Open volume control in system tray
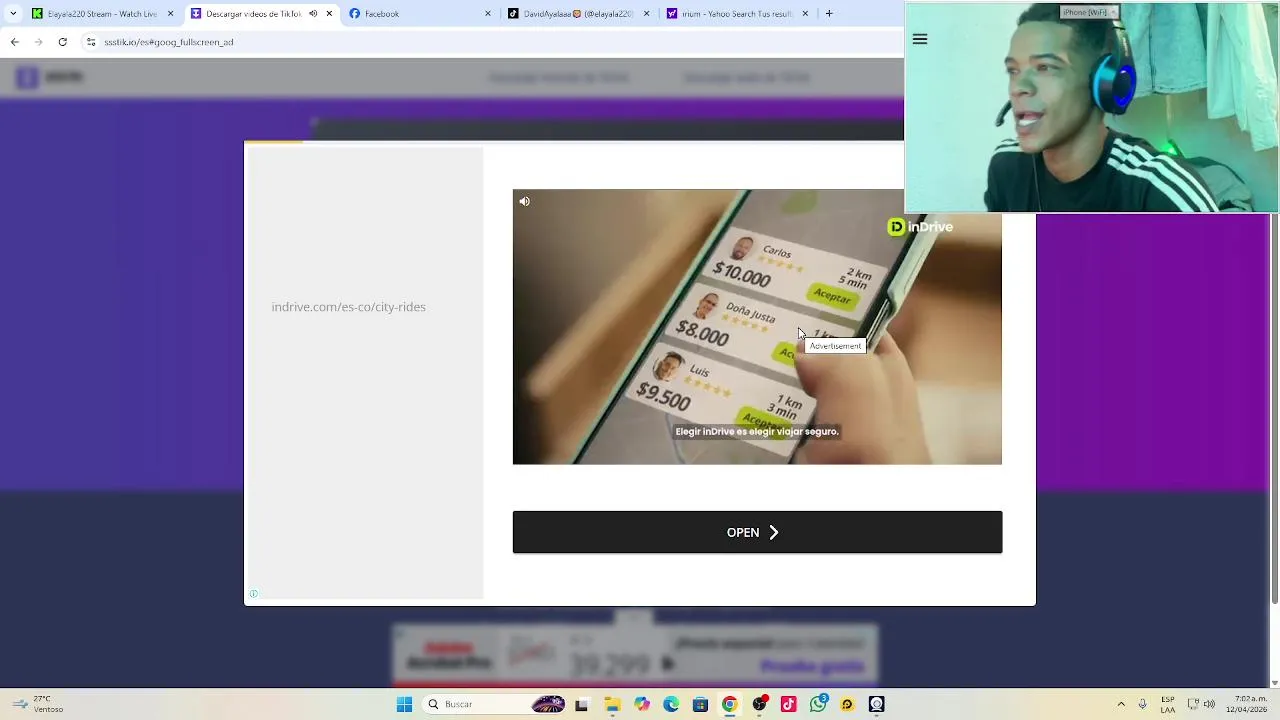Image resolution: width=1280 pixels, height=720 pixels. (1209, 704)
